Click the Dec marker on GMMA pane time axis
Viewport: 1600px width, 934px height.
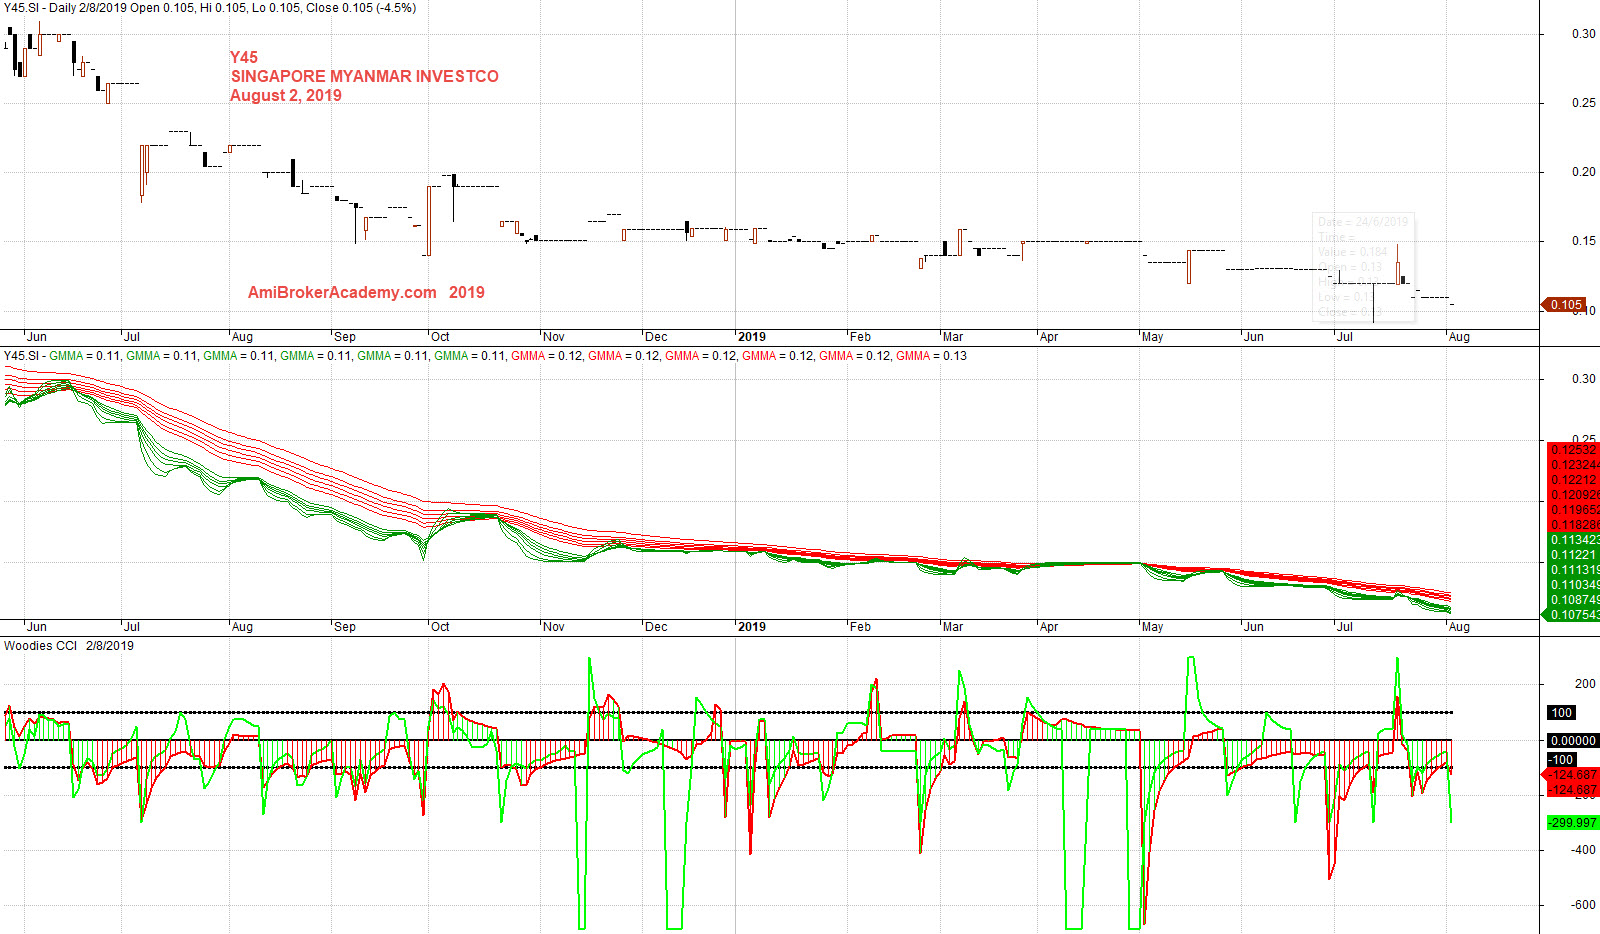655,627
